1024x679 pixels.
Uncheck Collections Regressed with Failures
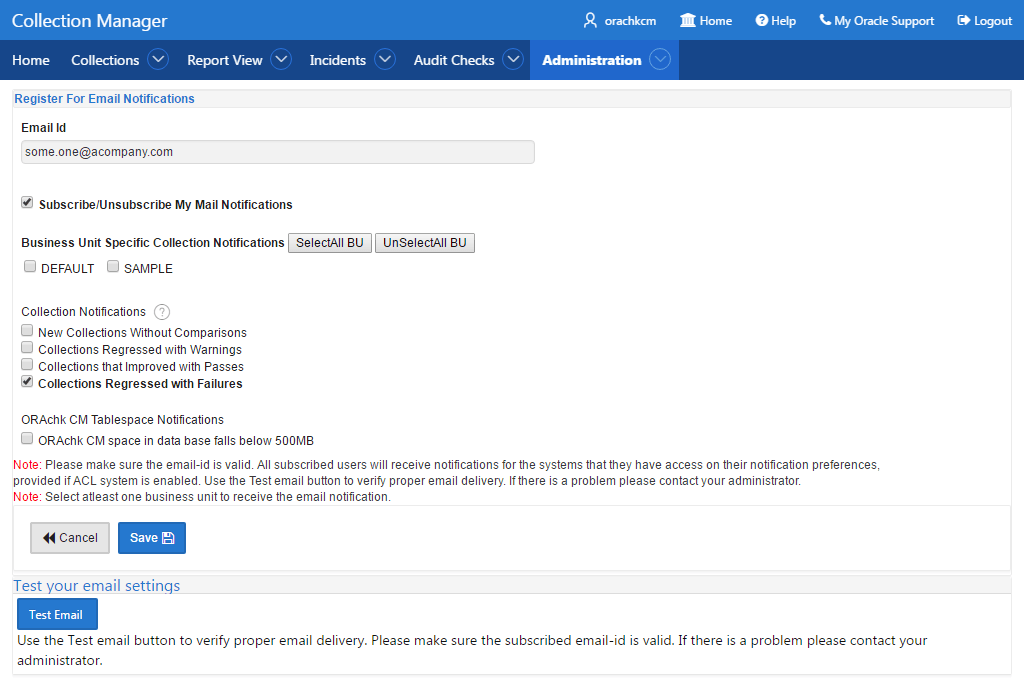tap(27, 381)
